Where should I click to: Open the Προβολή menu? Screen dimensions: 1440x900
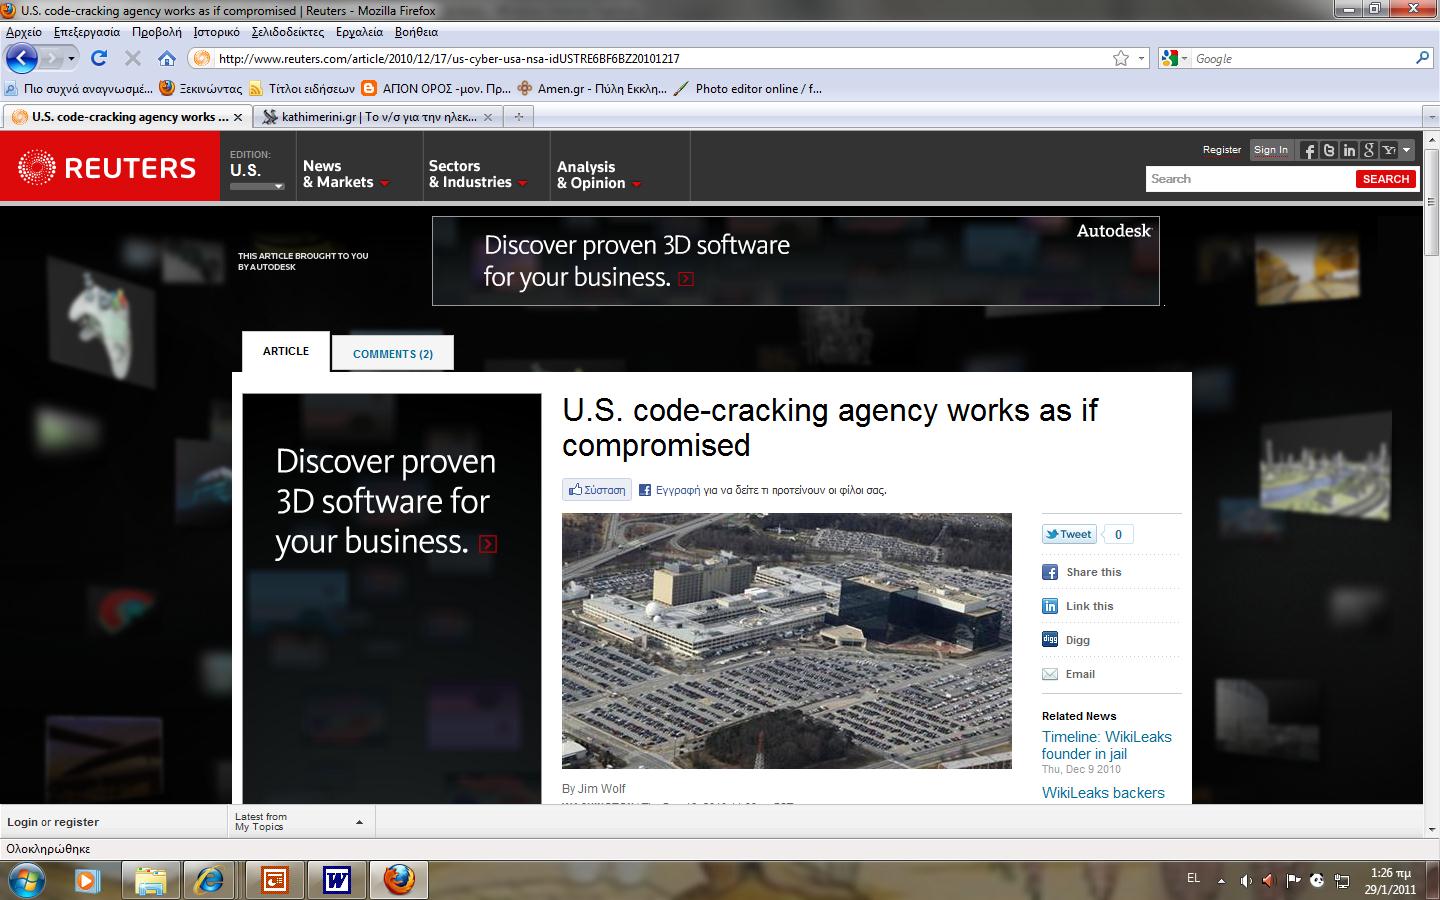[157, 32]
